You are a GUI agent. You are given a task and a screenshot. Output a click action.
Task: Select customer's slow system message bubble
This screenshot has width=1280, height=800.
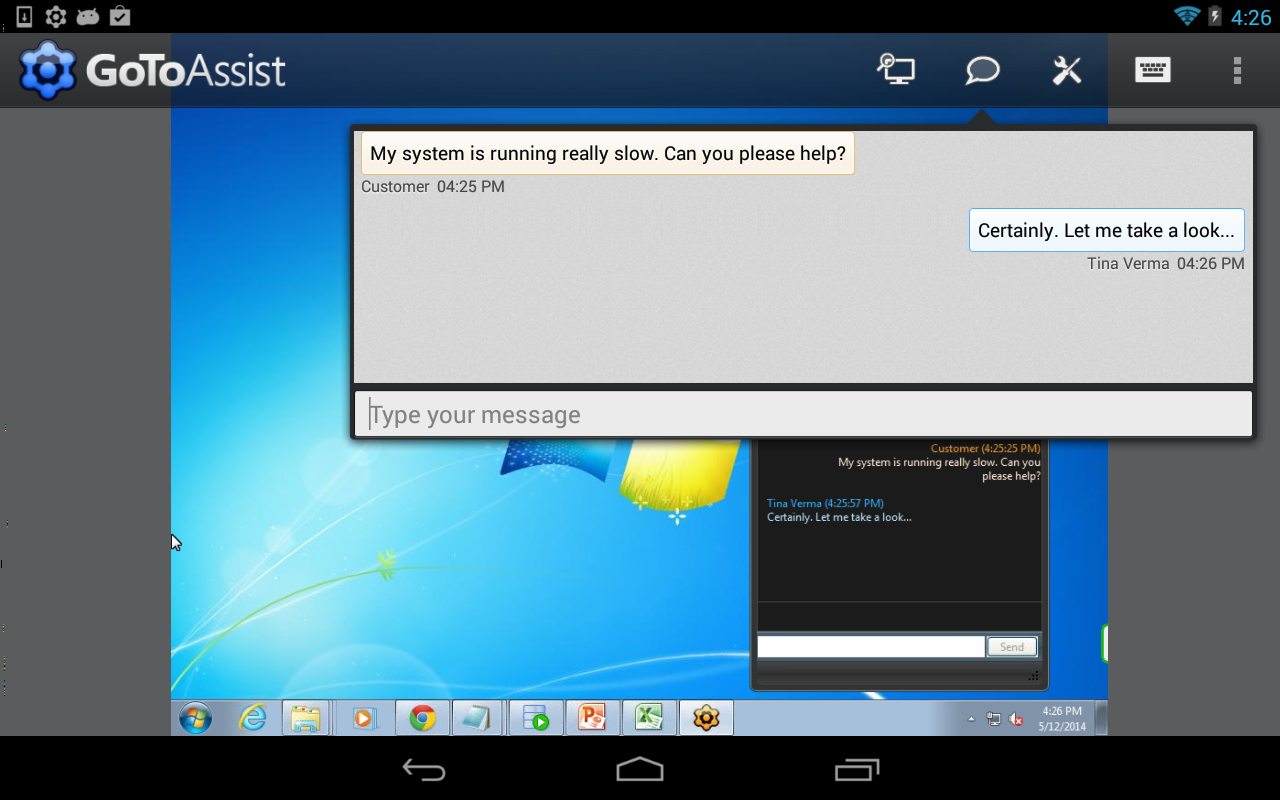[x=608, y=153]
